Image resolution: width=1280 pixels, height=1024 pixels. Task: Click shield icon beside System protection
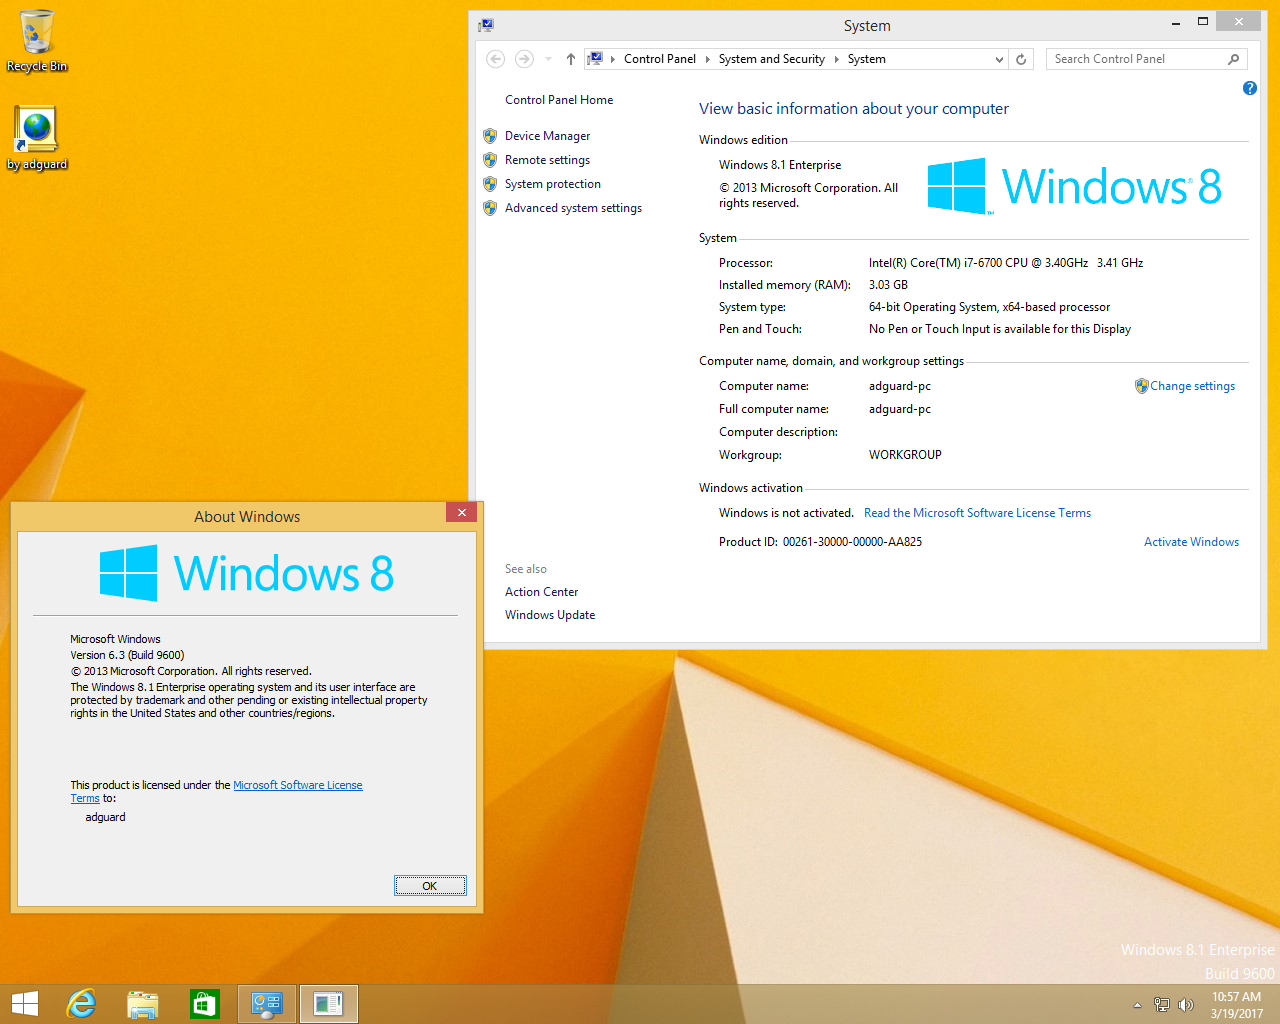tap(490, 184)
